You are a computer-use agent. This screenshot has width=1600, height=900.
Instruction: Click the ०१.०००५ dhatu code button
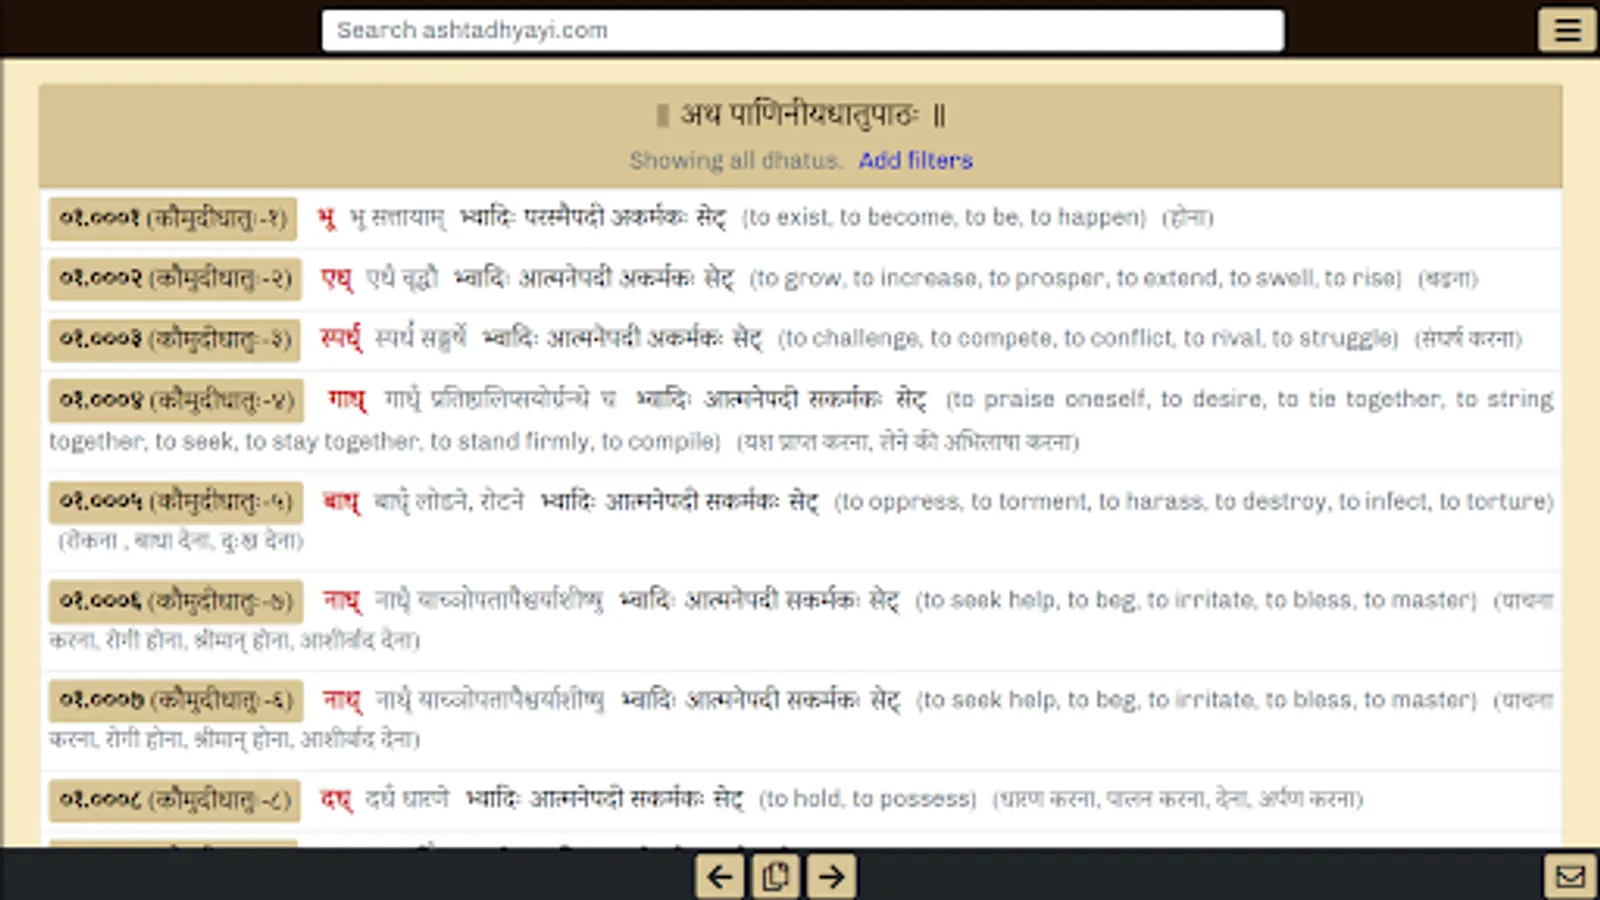pos(176,502)
